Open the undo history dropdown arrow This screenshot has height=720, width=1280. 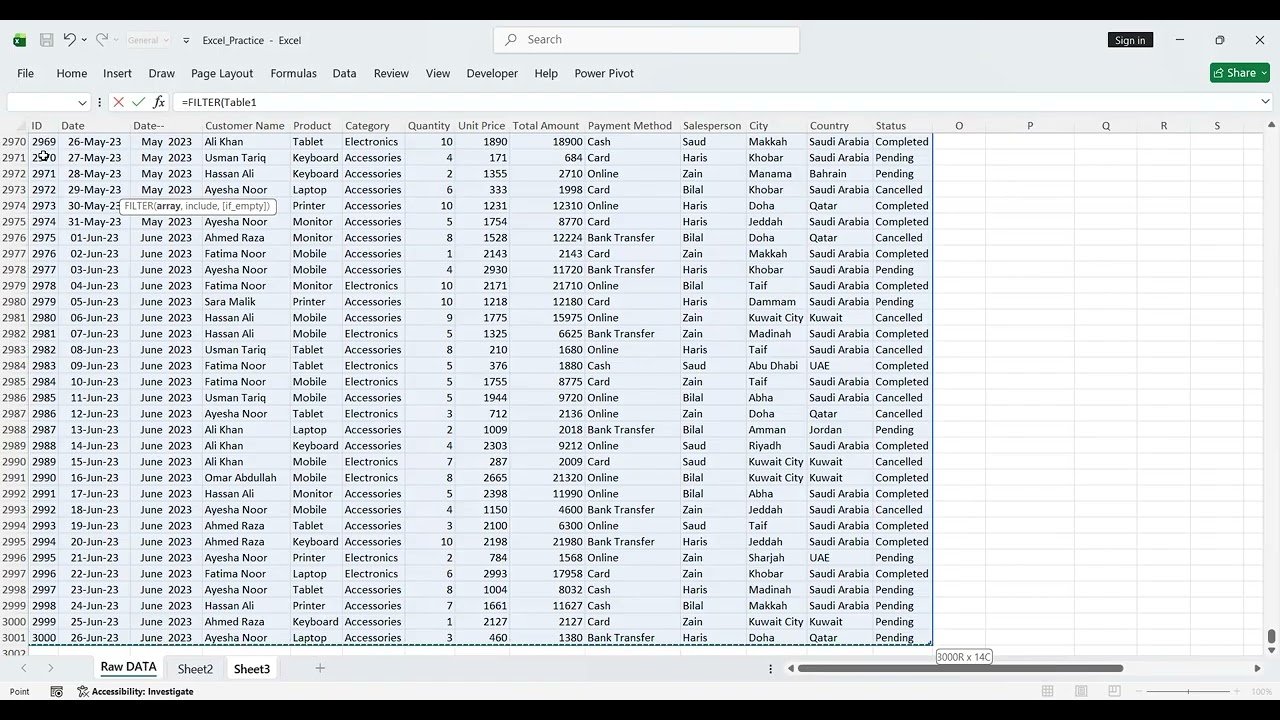tap(84, 40)
